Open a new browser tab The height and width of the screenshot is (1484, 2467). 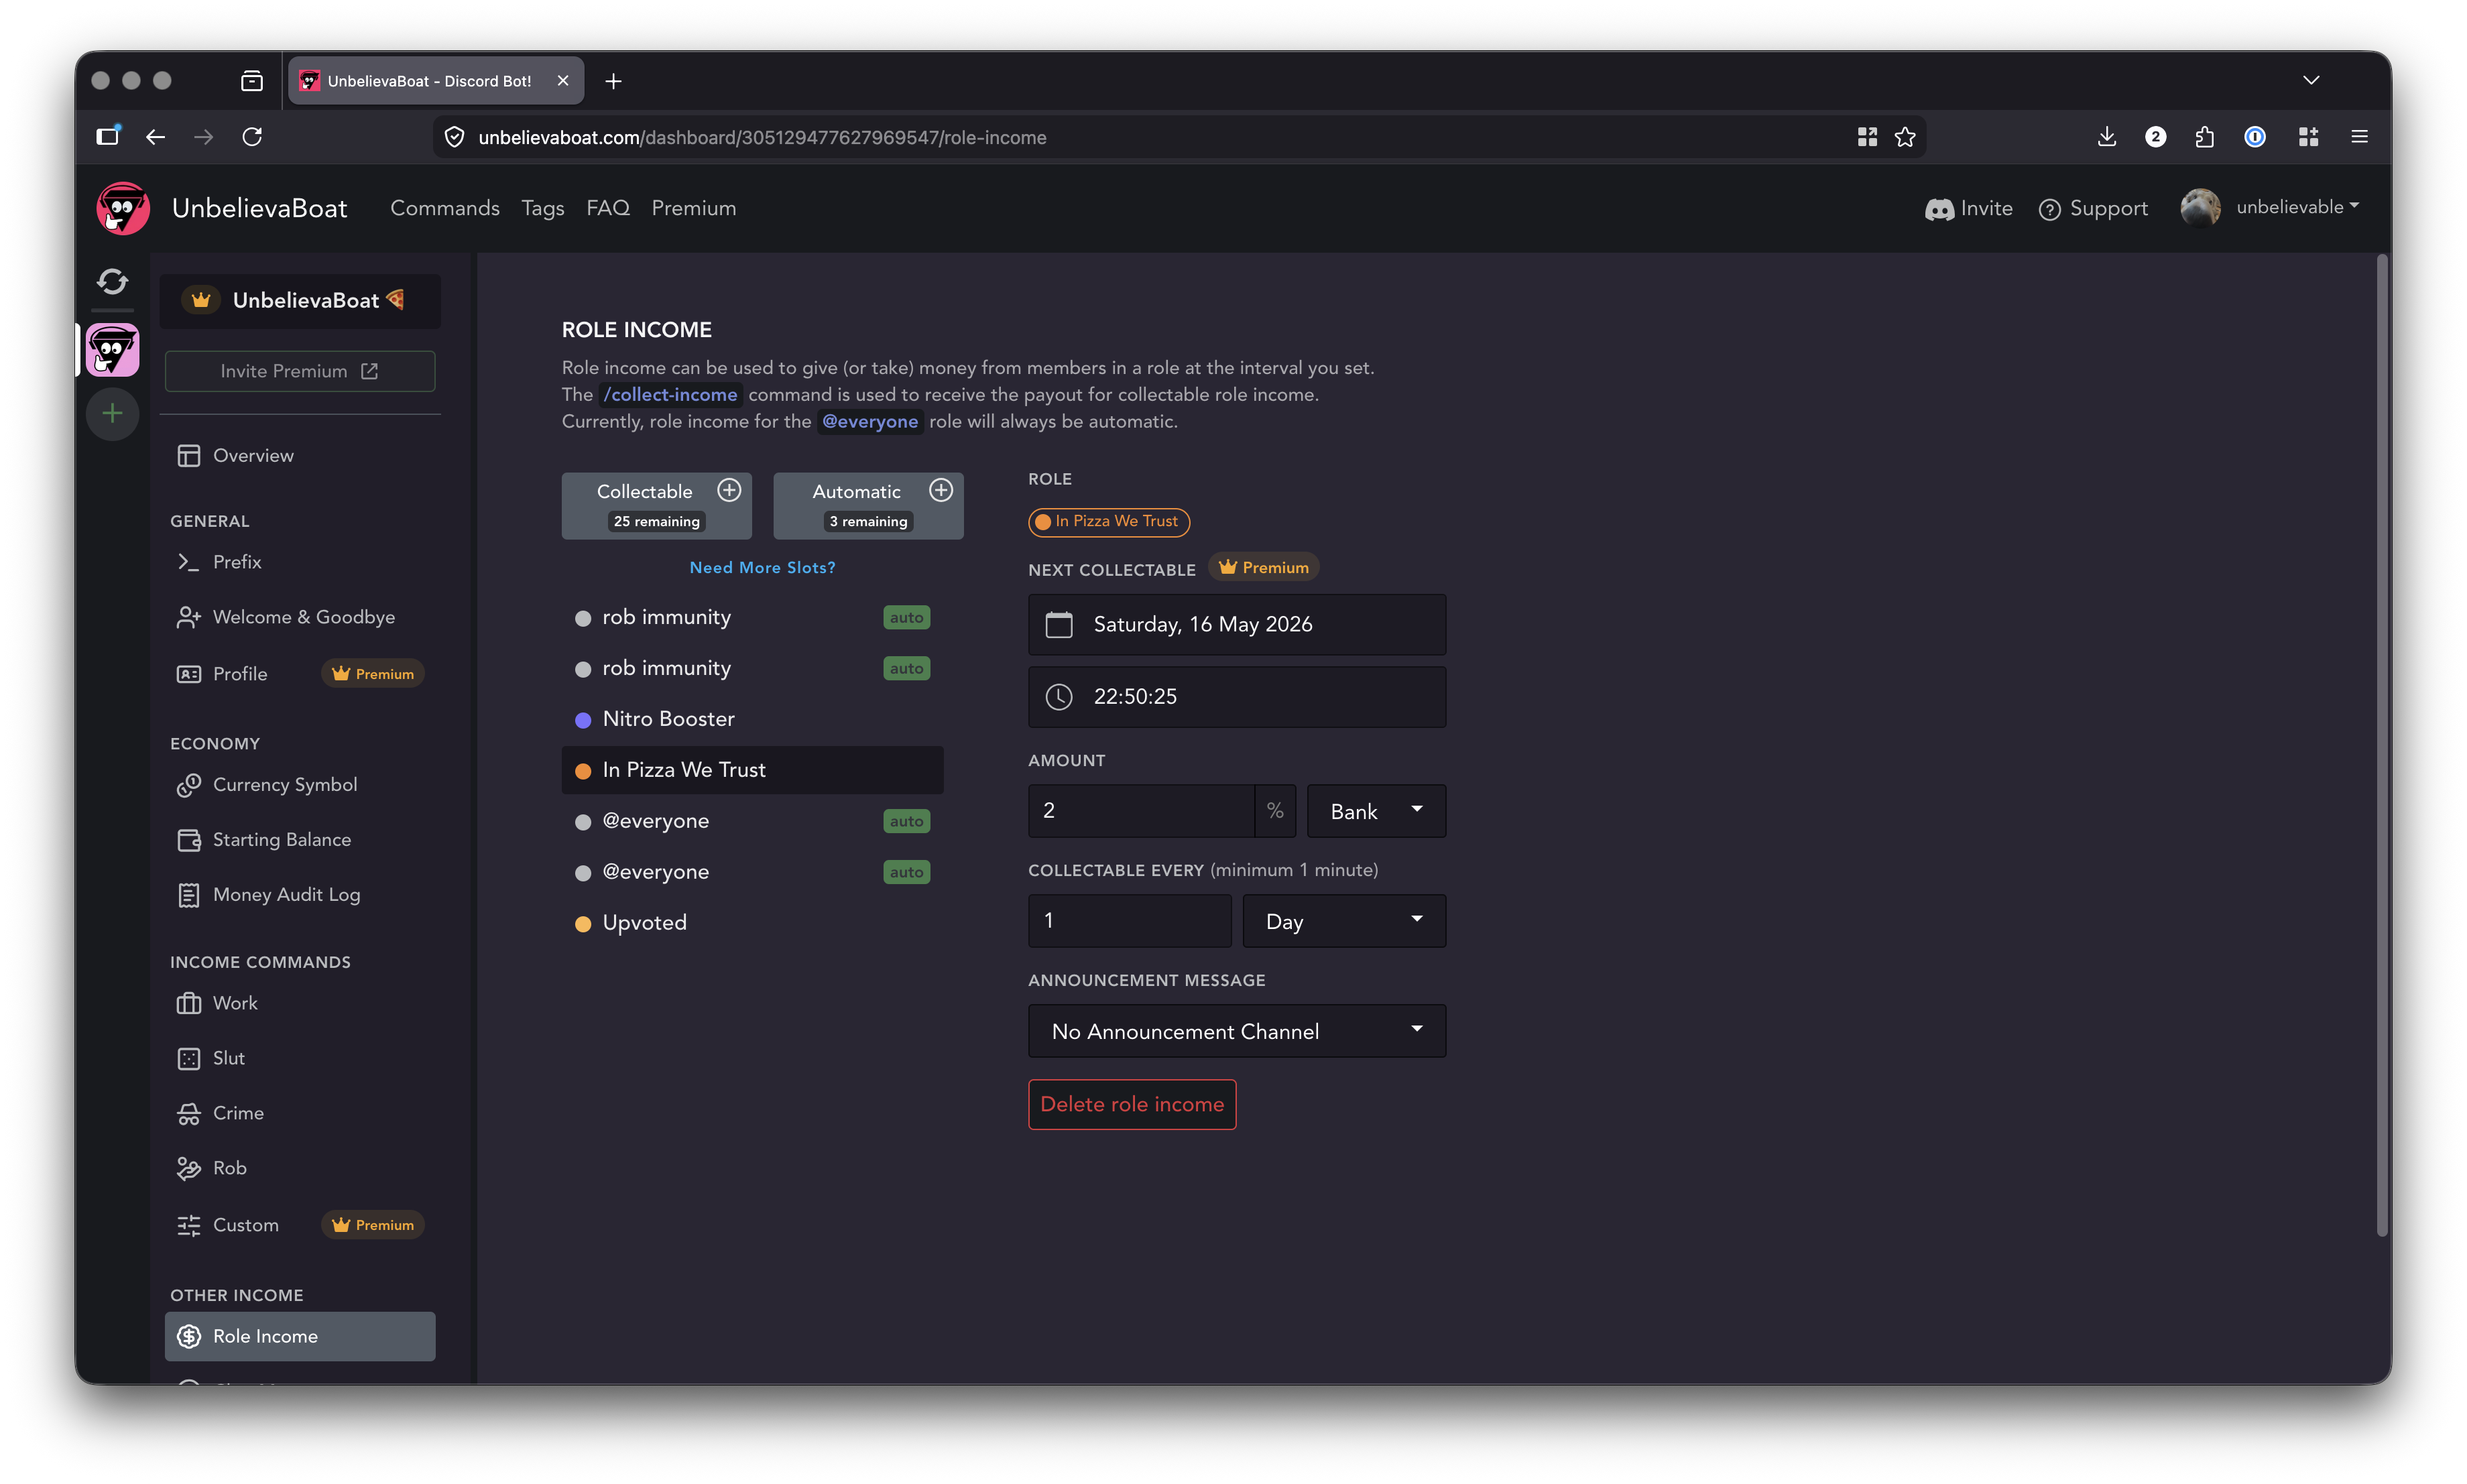pyautogui.click(x=613, y=81)
